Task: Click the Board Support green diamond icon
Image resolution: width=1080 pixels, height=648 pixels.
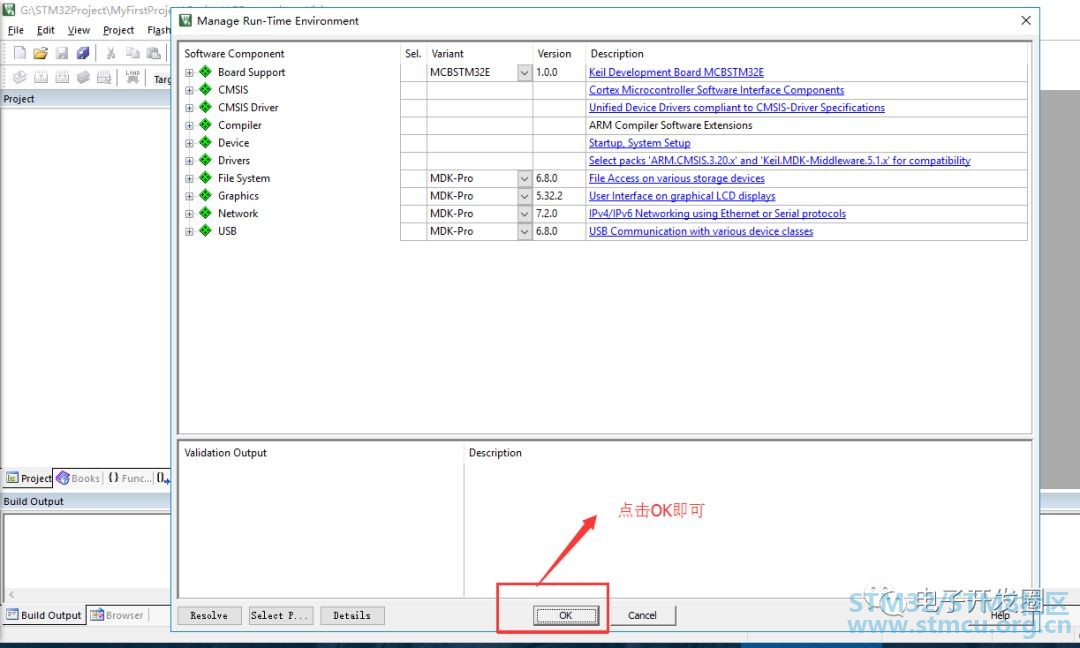Action: (205, 72)
